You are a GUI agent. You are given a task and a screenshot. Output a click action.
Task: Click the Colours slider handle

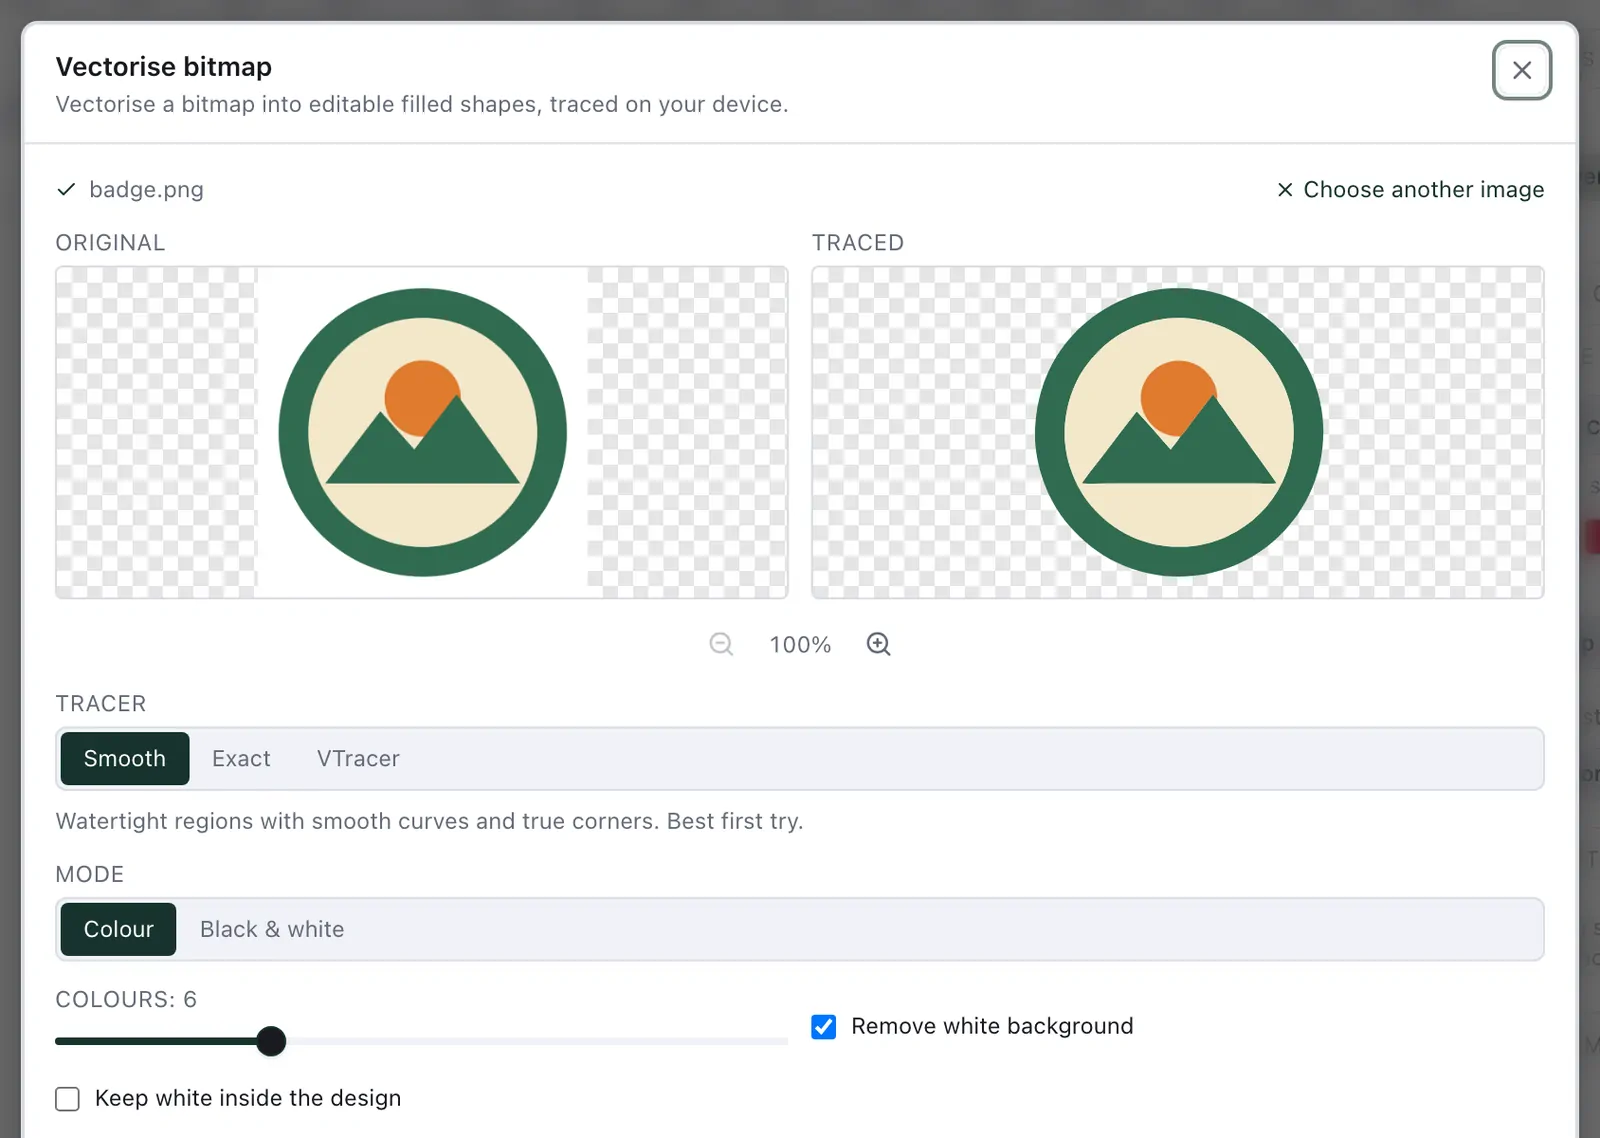271,1041
